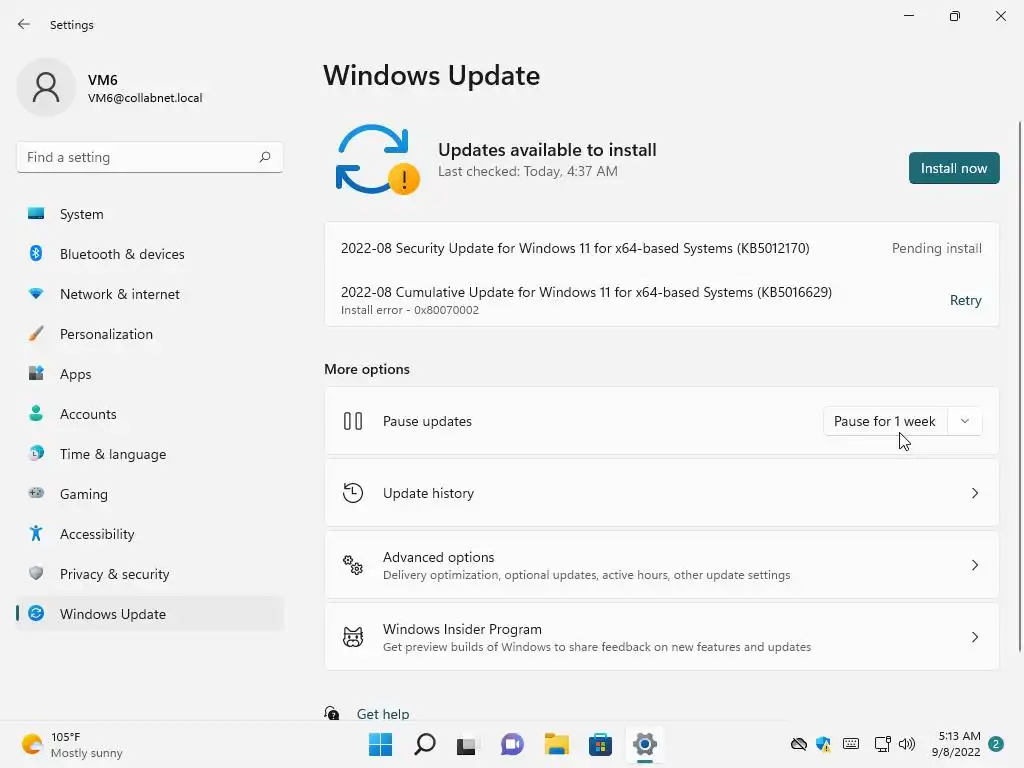Click the Settings back arrow
The width and height of the screenshot is (1024, 768).
pos(24,24)
